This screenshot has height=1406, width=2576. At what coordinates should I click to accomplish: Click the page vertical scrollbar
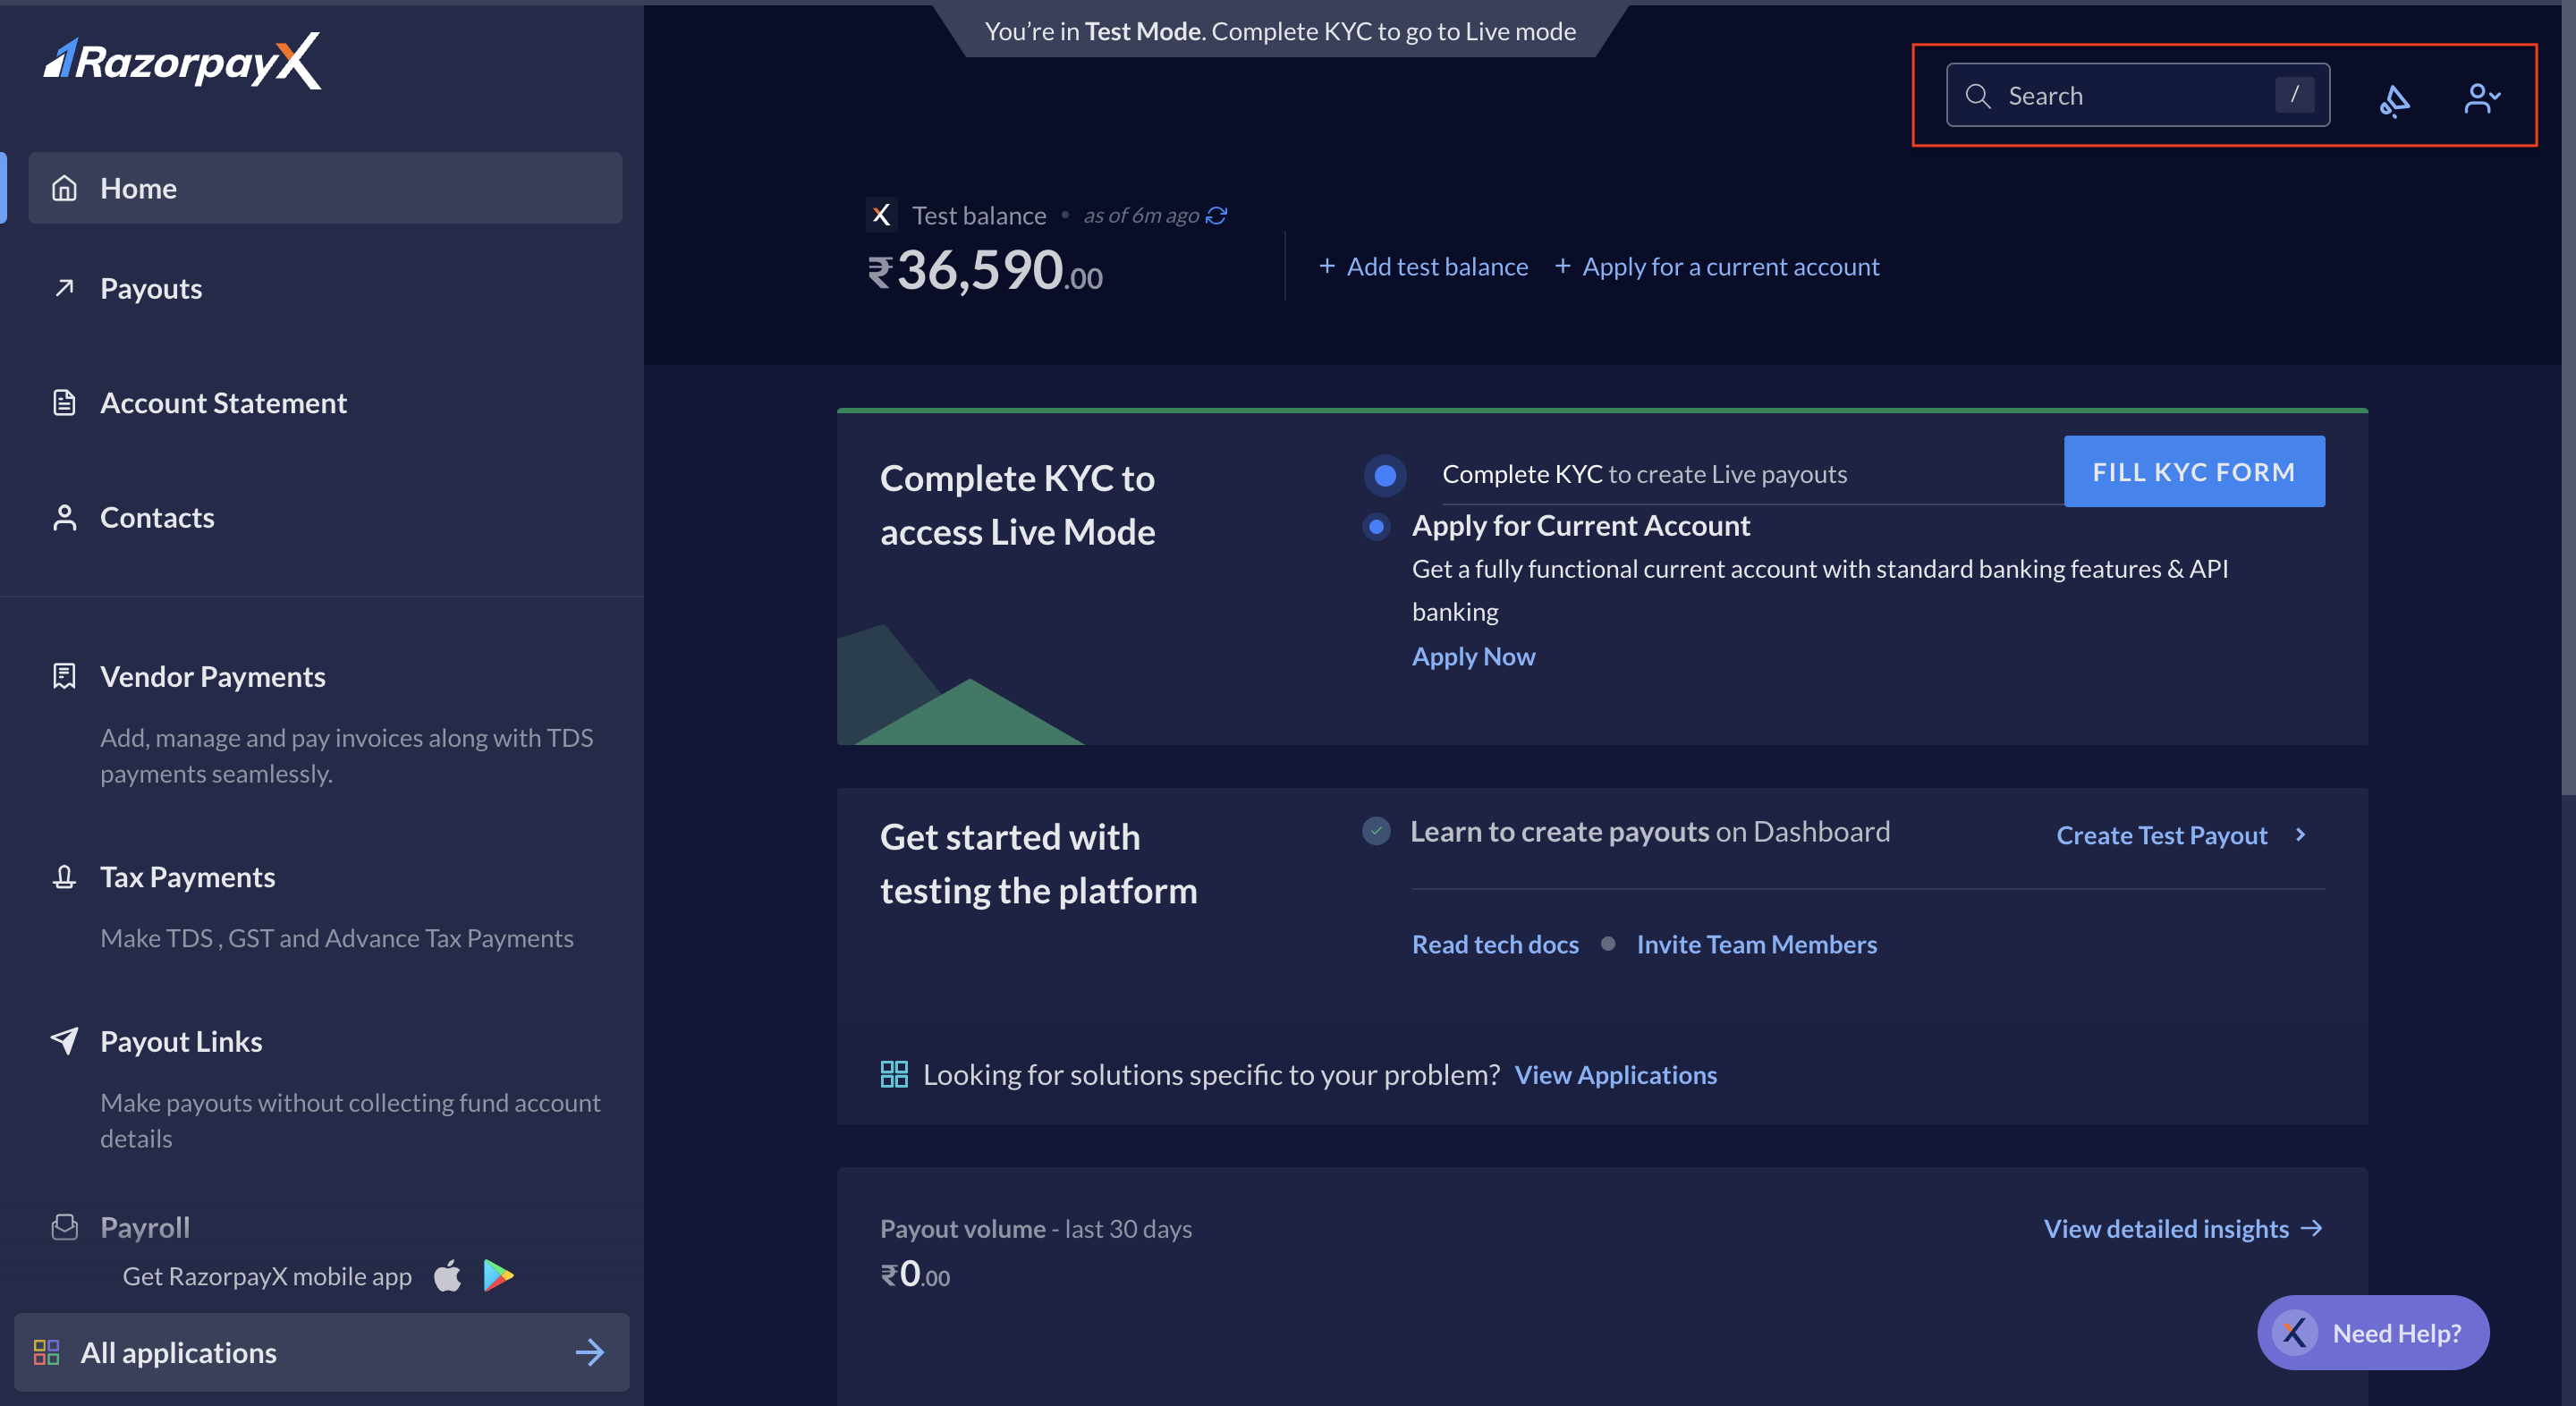pos(2568,400)
